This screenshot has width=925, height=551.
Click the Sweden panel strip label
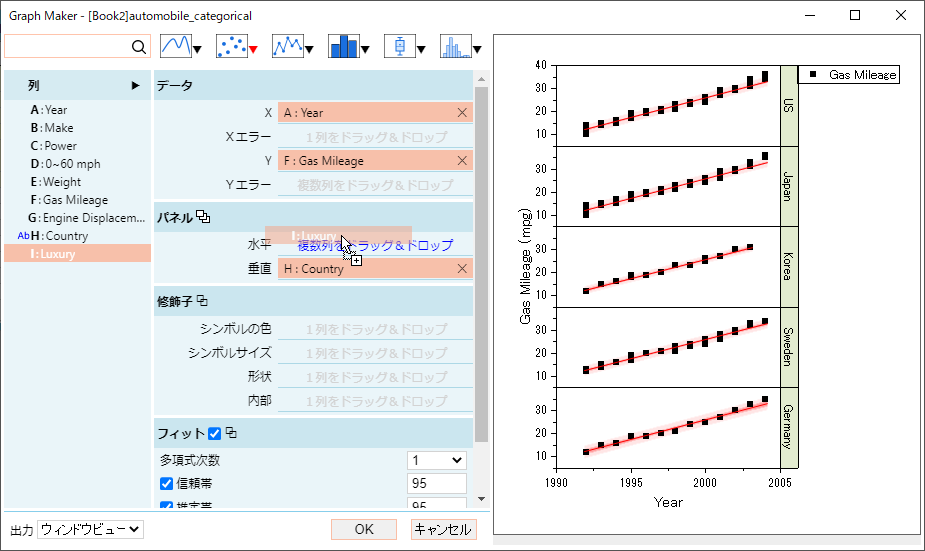789,347
